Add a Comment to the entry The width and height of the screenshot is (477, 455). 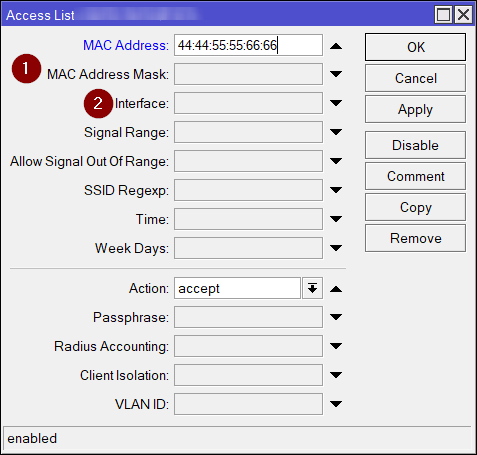415,176
